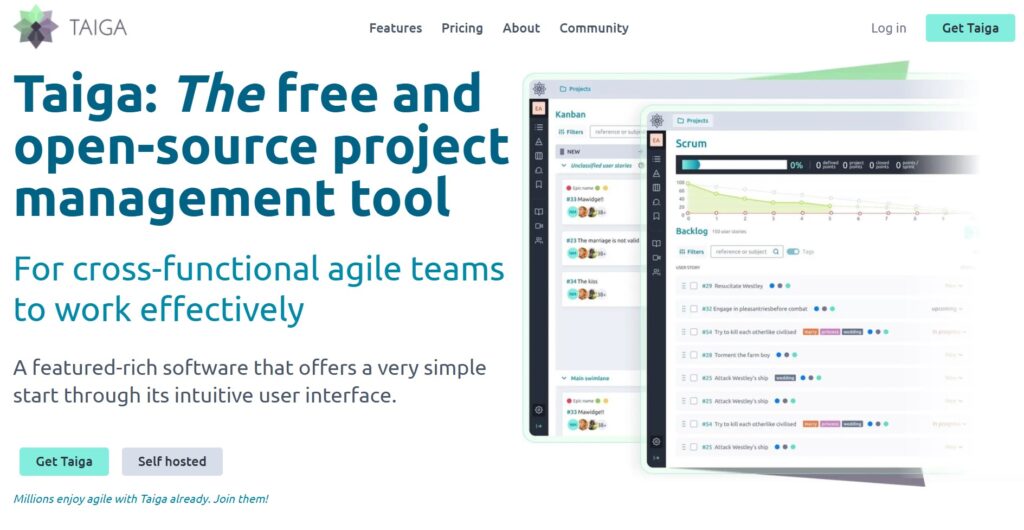Open the triangle issues icon in the Scrum sidebar

656,174
